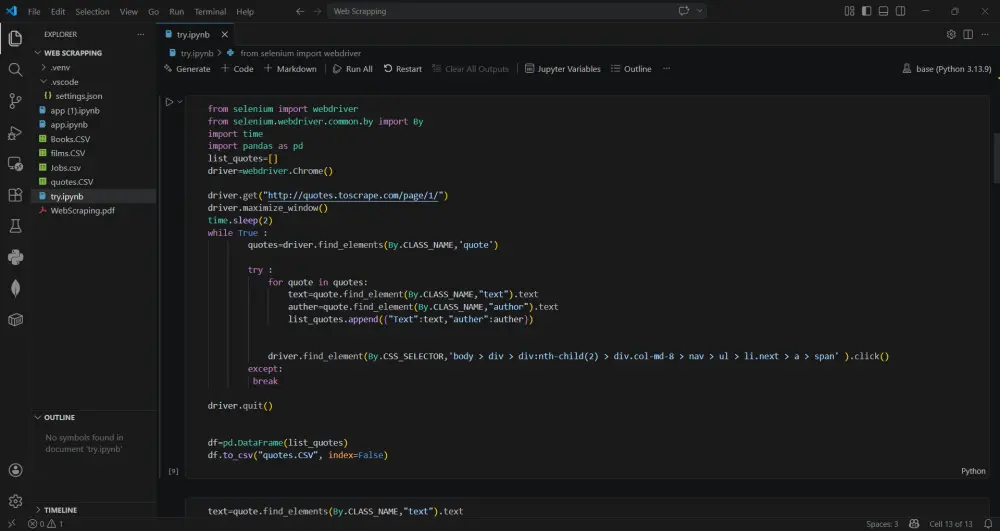Image resolution: width=1000 pixels, height=531 pixels.
Task: Change cell language mode Python
Action: click(973, 471)
